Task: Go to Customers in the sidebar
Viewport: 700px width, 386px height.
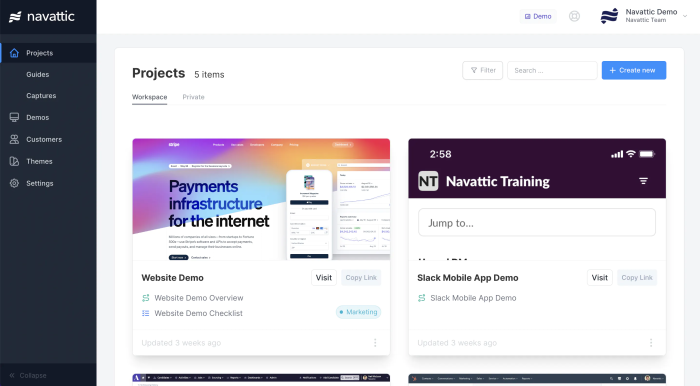Action: [44, 139]
